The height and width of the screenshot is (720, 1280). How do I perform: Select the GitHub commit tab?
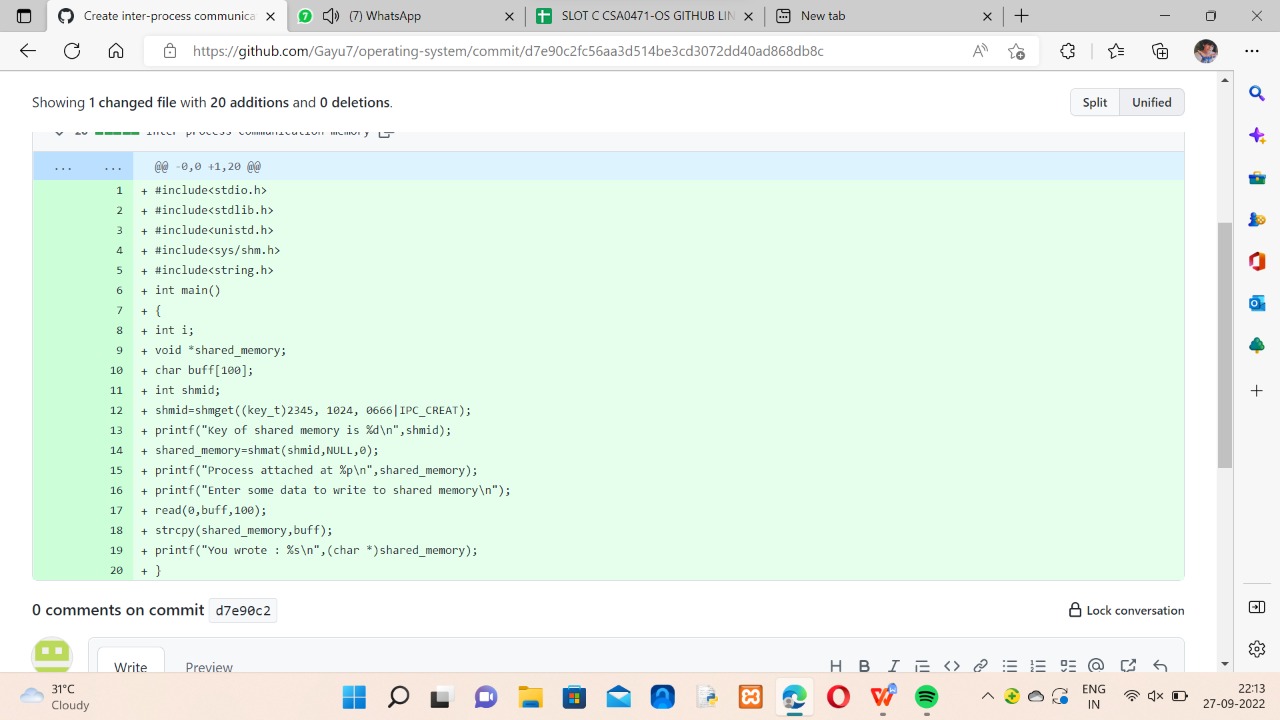pyautogui.click(x=167, y=16)
